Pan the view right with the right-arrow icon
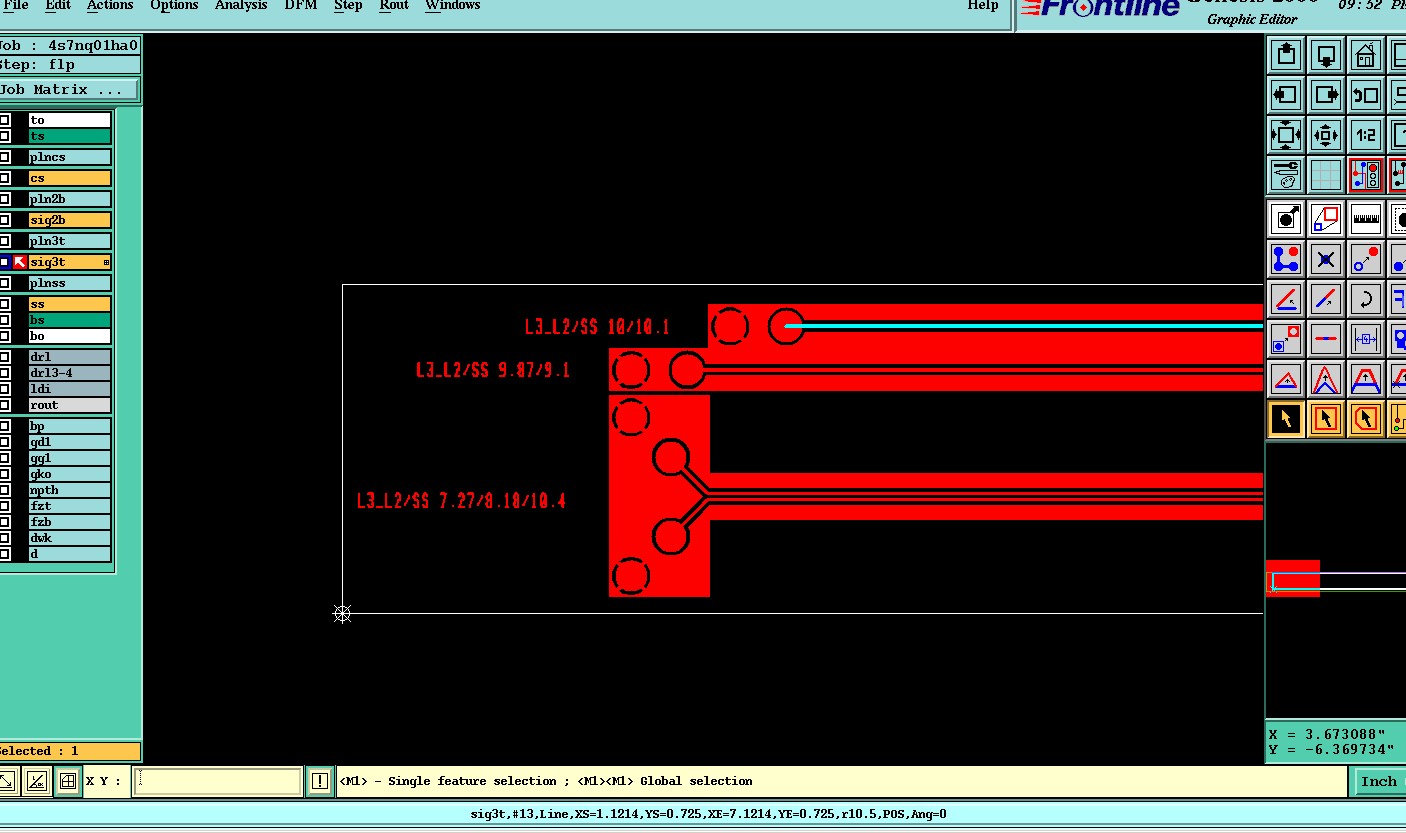 click(1326, 95)
